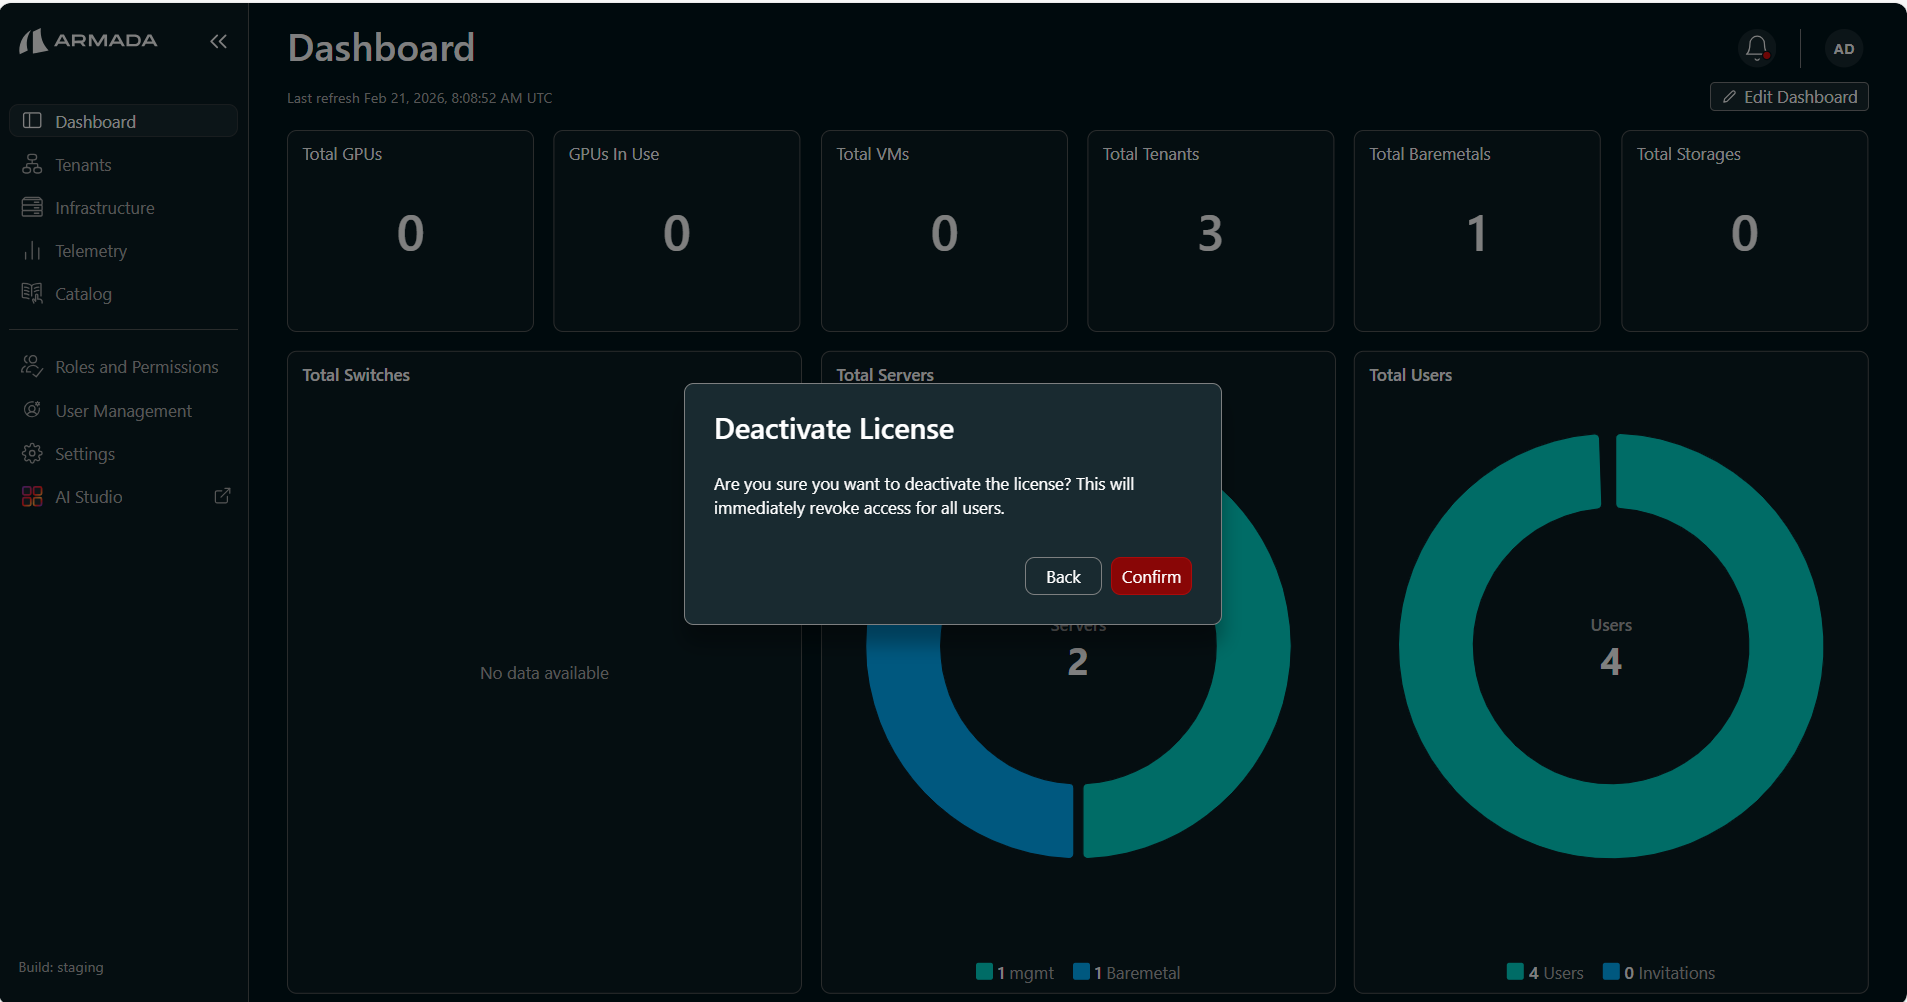Open the Settings gear icon

[33, 453]
